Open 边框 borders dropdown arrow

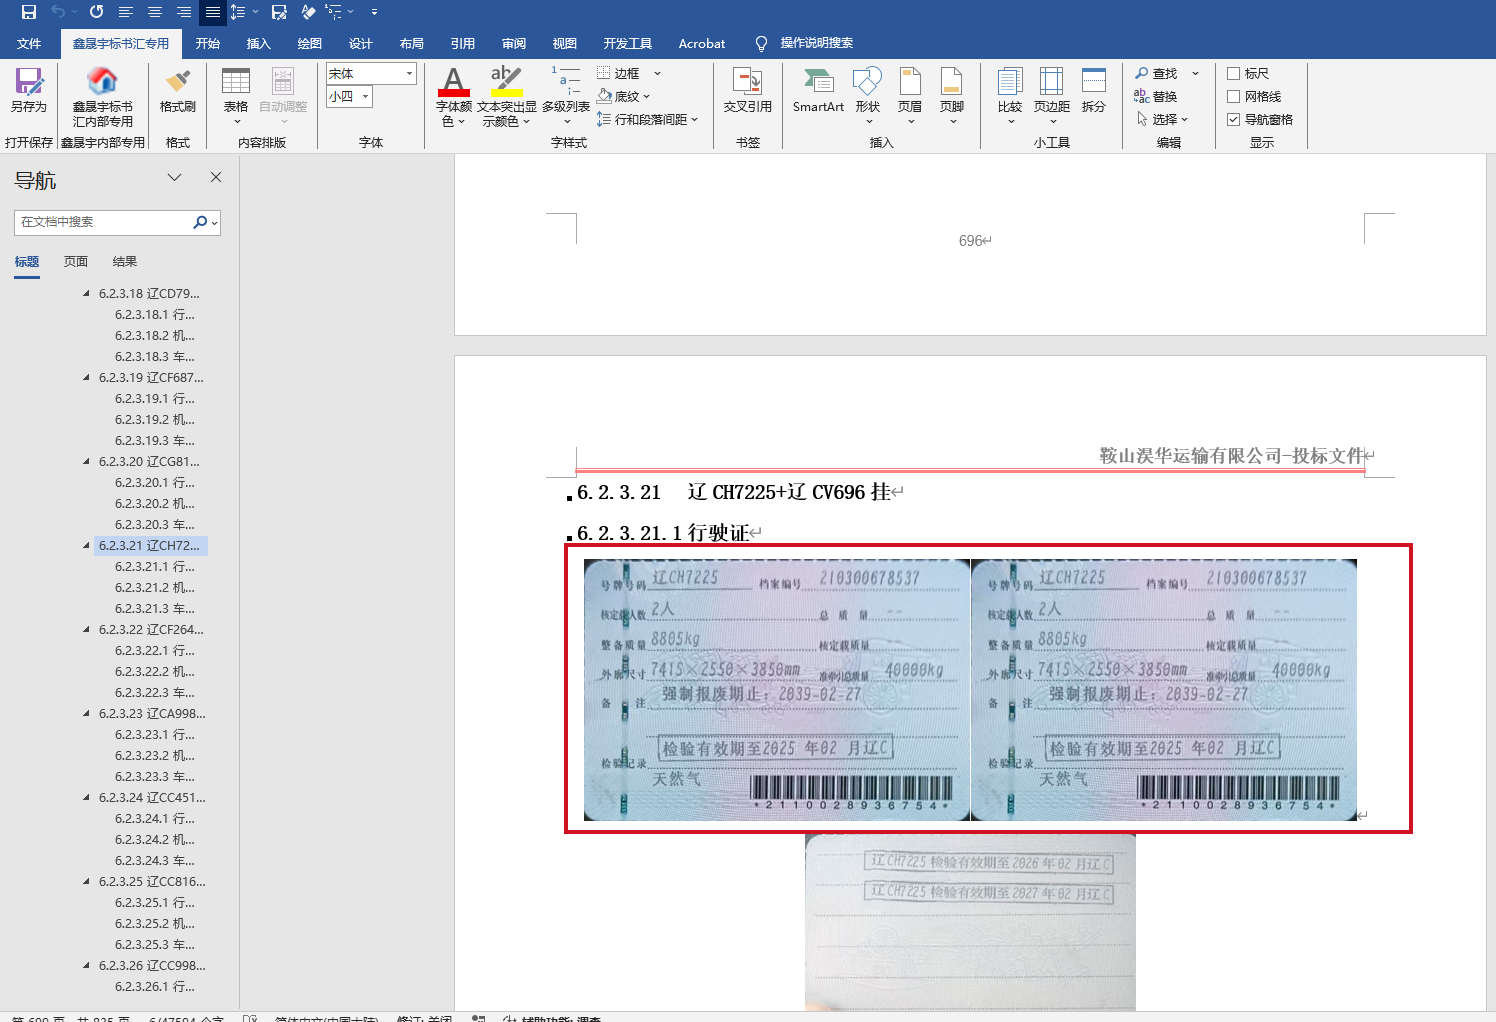click(x=657, y=73)
